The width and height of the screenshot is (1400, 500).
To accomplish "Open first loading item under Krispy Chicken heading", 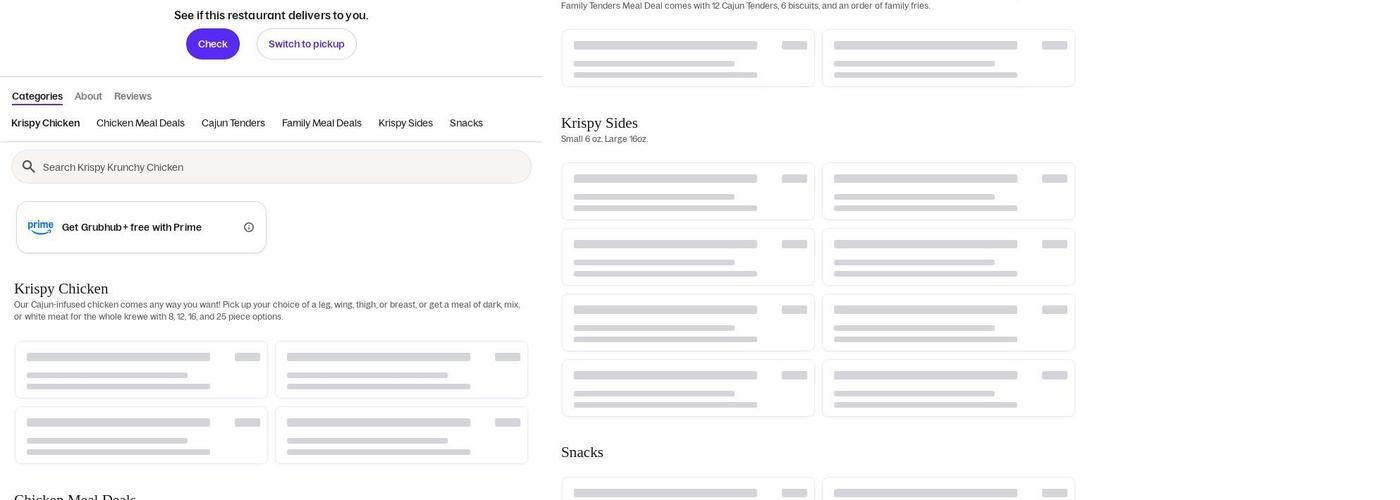I will click(141, 370).
